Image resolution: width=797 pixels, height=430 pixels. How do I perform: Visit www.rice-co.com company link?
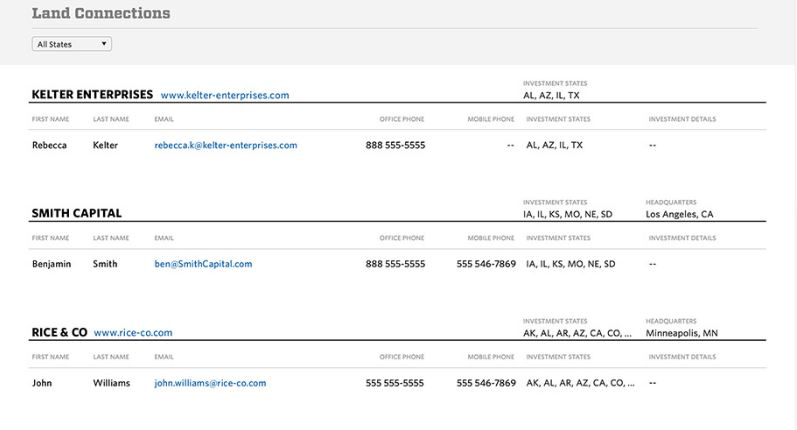click(x=133, y=333)
